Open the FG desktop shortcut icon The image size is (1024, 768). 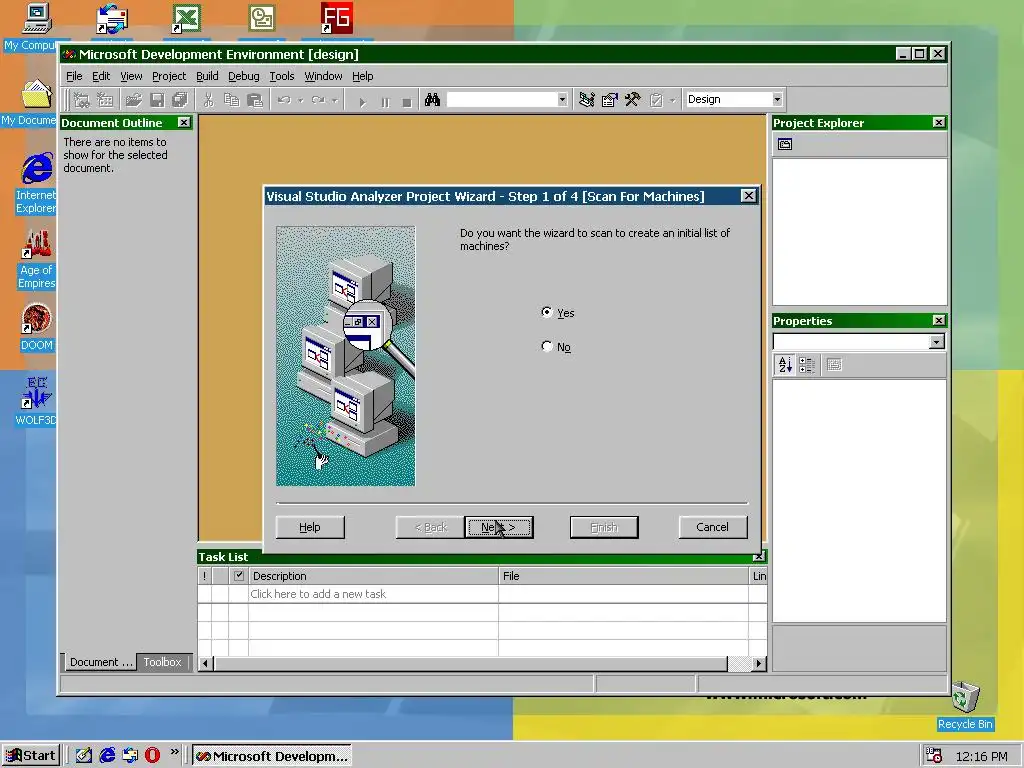[x=337, y=18]
